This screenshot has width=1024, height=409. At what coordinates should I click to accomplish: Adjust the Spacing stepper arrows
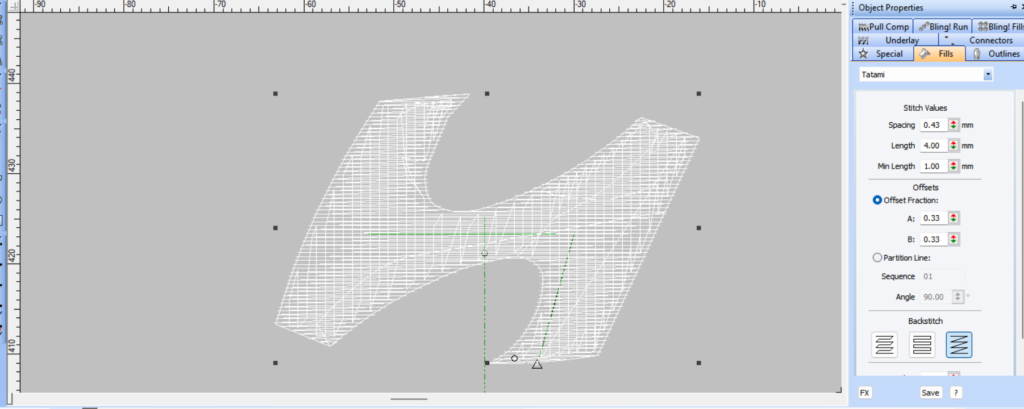pos(953,125)
